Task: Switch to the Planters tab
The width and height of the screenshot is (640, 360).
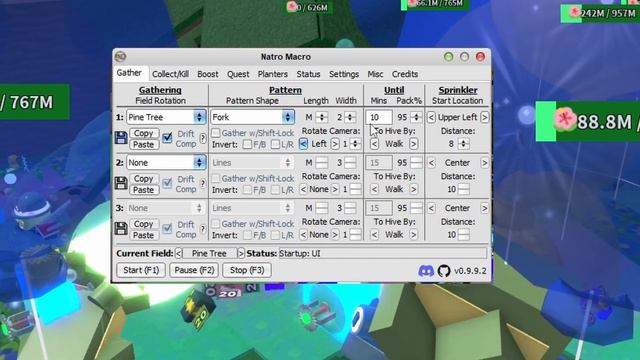Action: [x=273, y=74]
